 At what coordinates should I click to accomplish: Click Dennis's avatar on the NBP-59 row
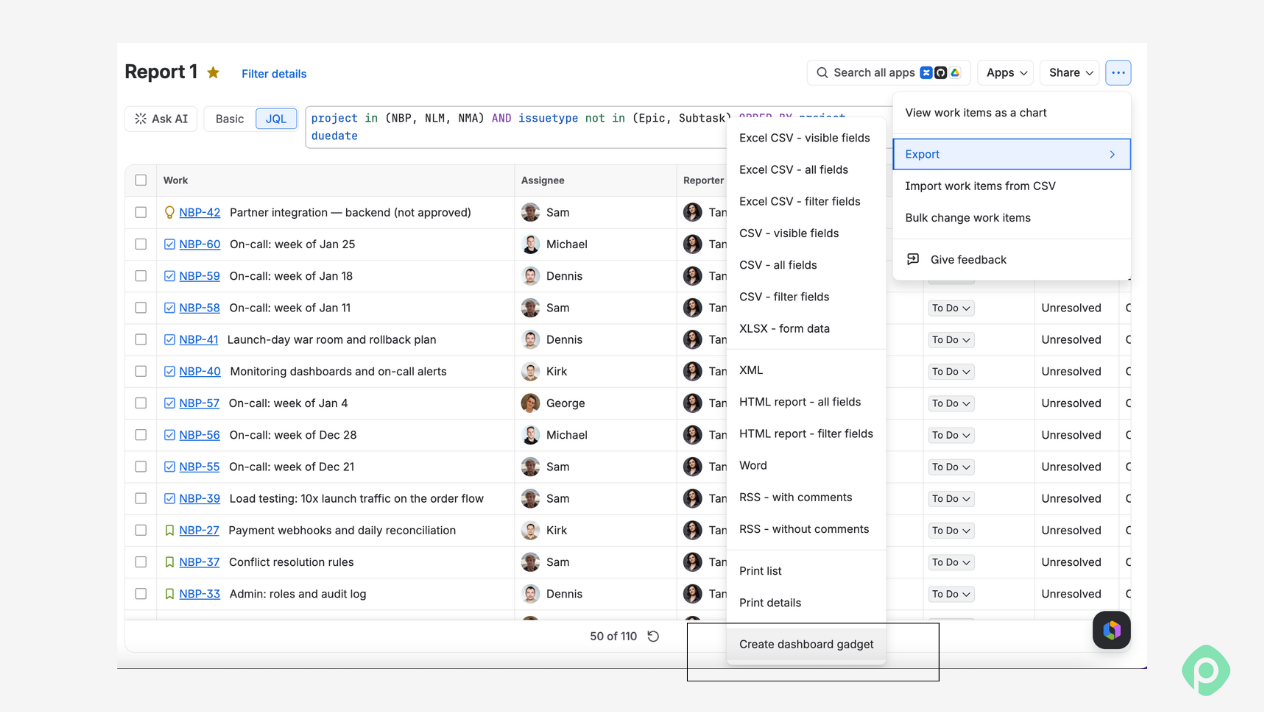[x=530, y=276]
